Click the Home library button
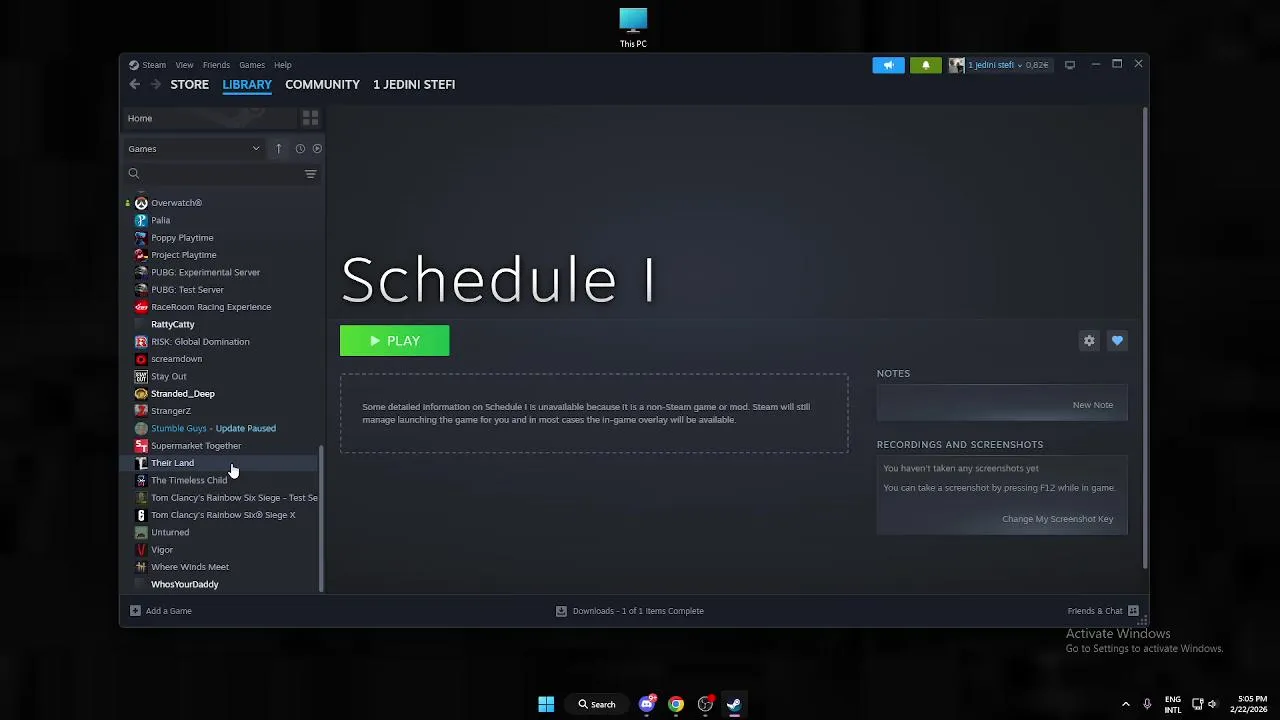 [x=209, y=118]
